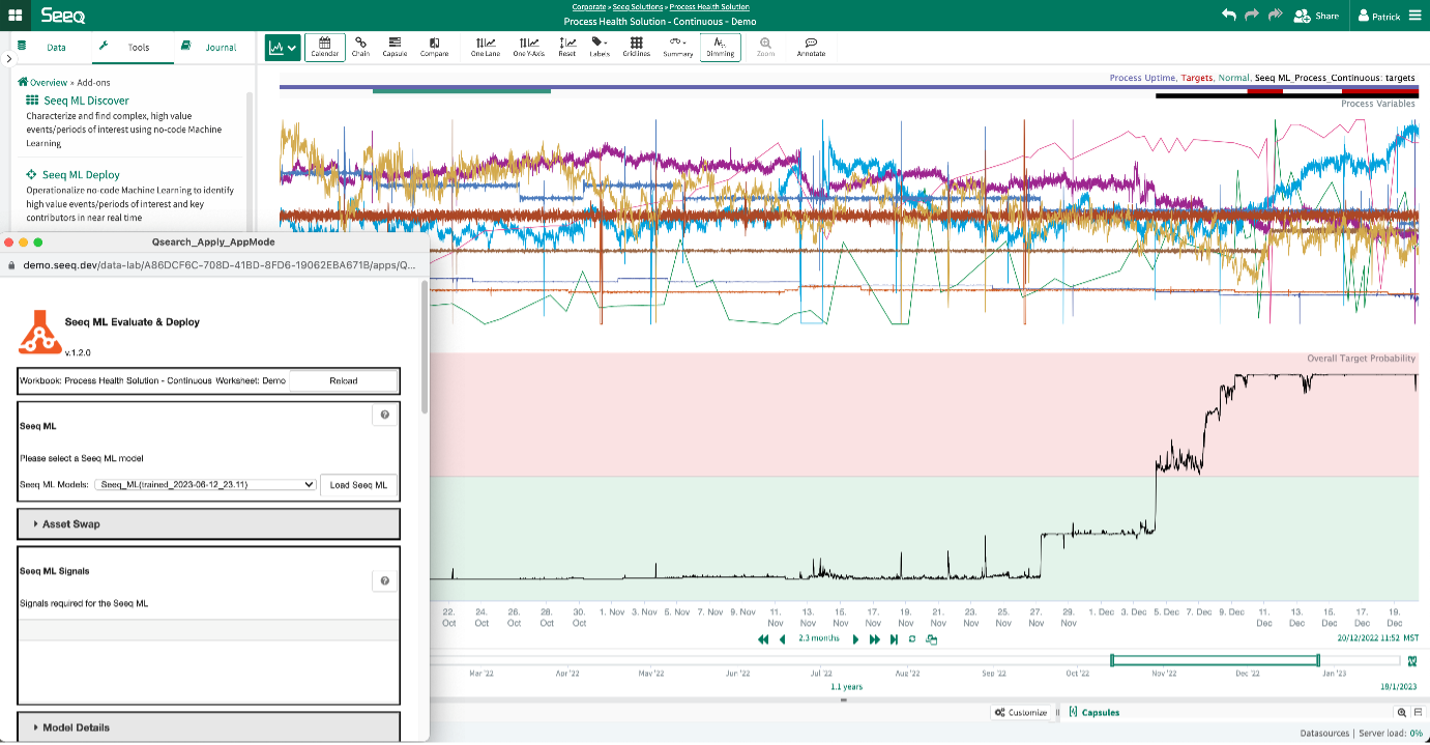Open the Compare view tool
1430x745 pixels.
pos(434,47)
